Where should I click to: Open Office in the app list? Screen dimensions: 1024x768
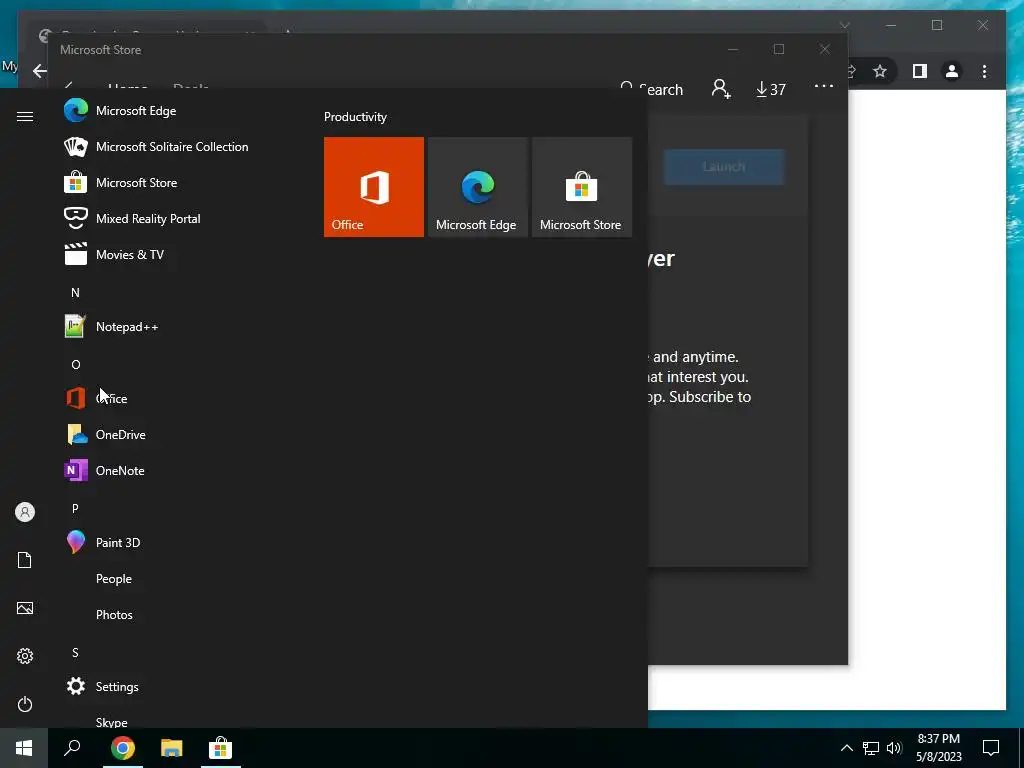97,398
